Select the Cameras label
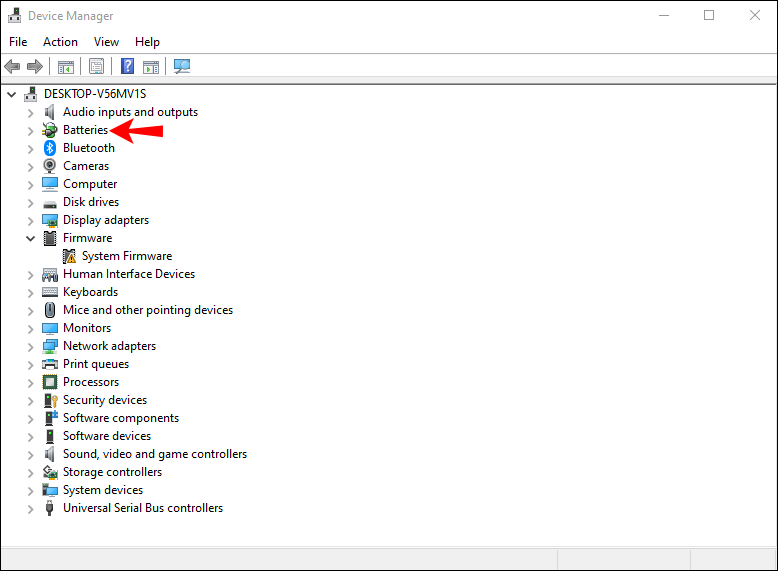This screenshot has width=778, height=571. [x=86, y=166]
